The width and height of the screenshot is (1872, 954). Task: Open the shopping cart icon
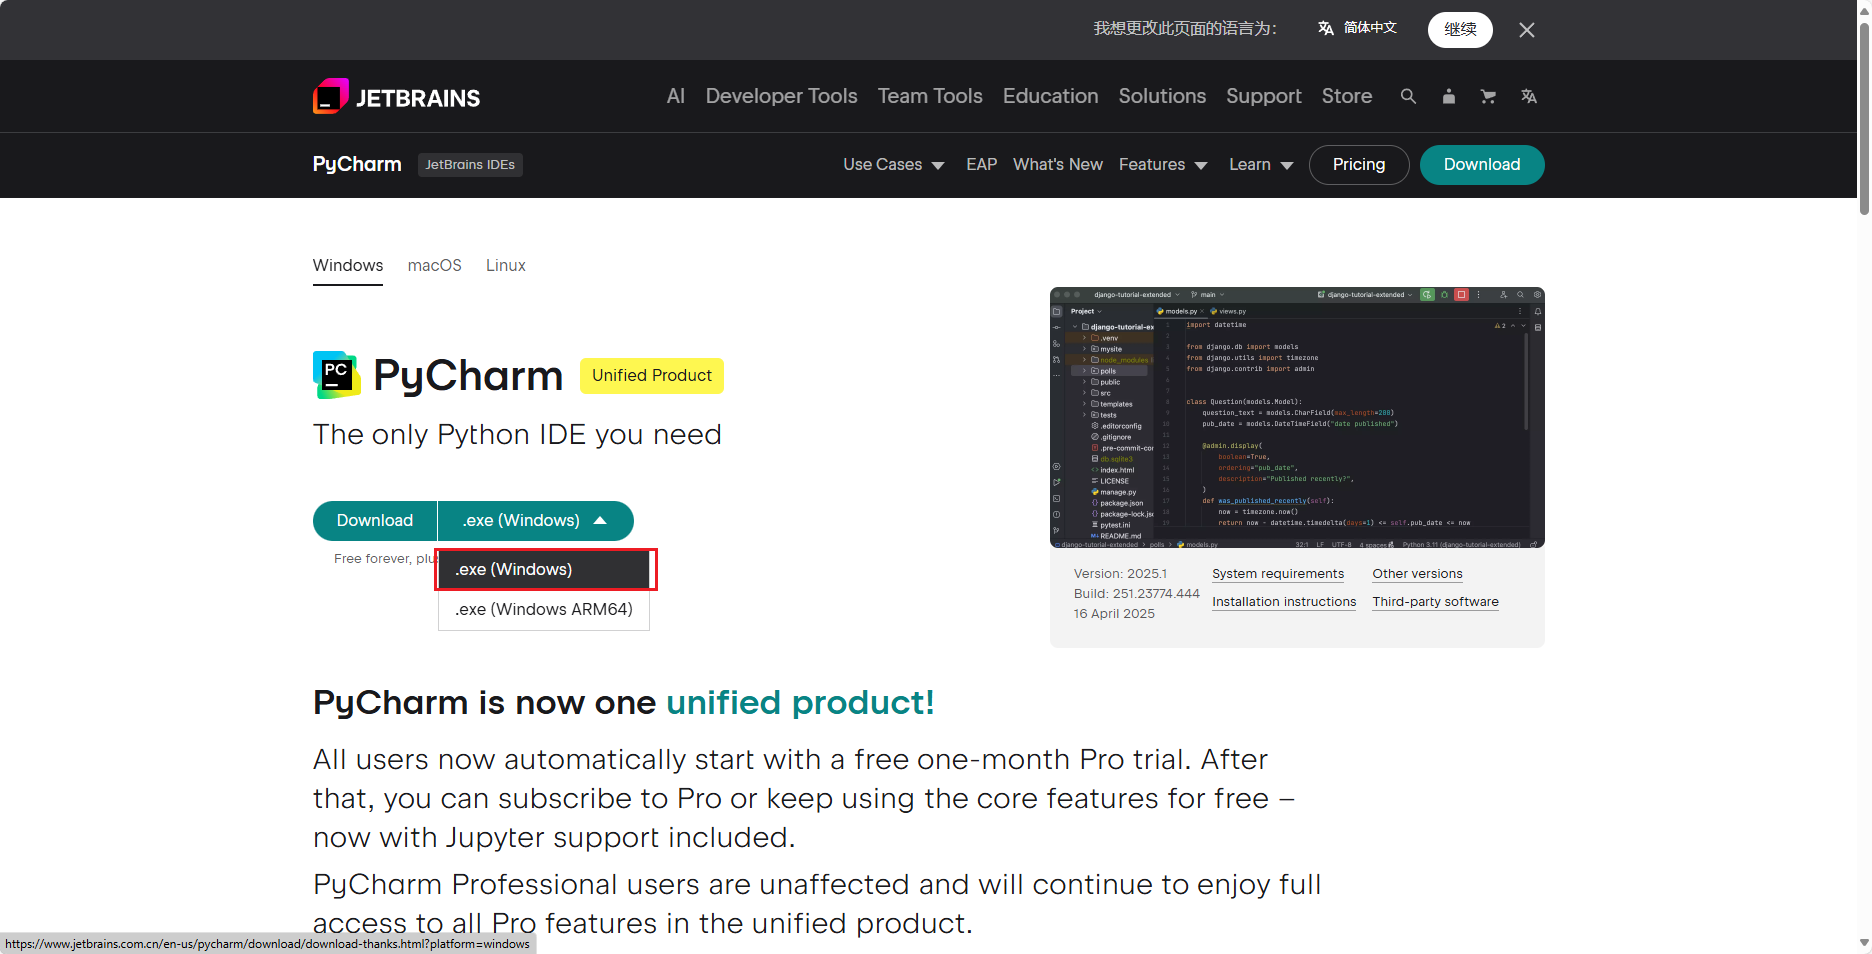pyautogui.click(x=1488, y=96)
